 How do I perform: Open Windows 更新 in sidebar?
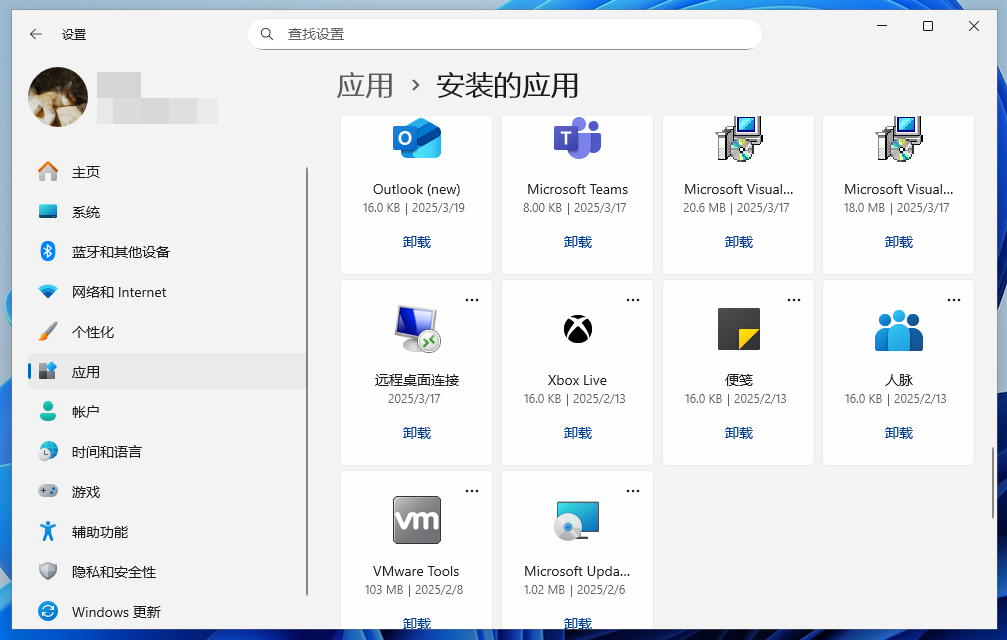pos(167,612)
